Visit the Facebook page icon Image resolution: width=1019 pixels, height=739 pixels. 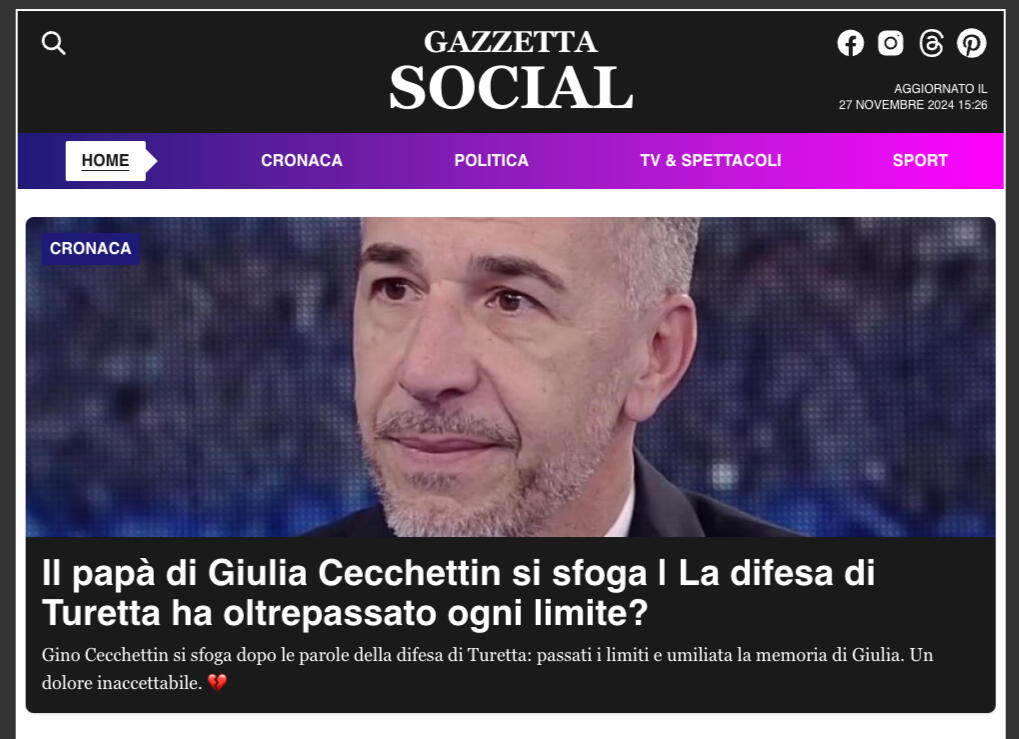(x=850, y=44)
